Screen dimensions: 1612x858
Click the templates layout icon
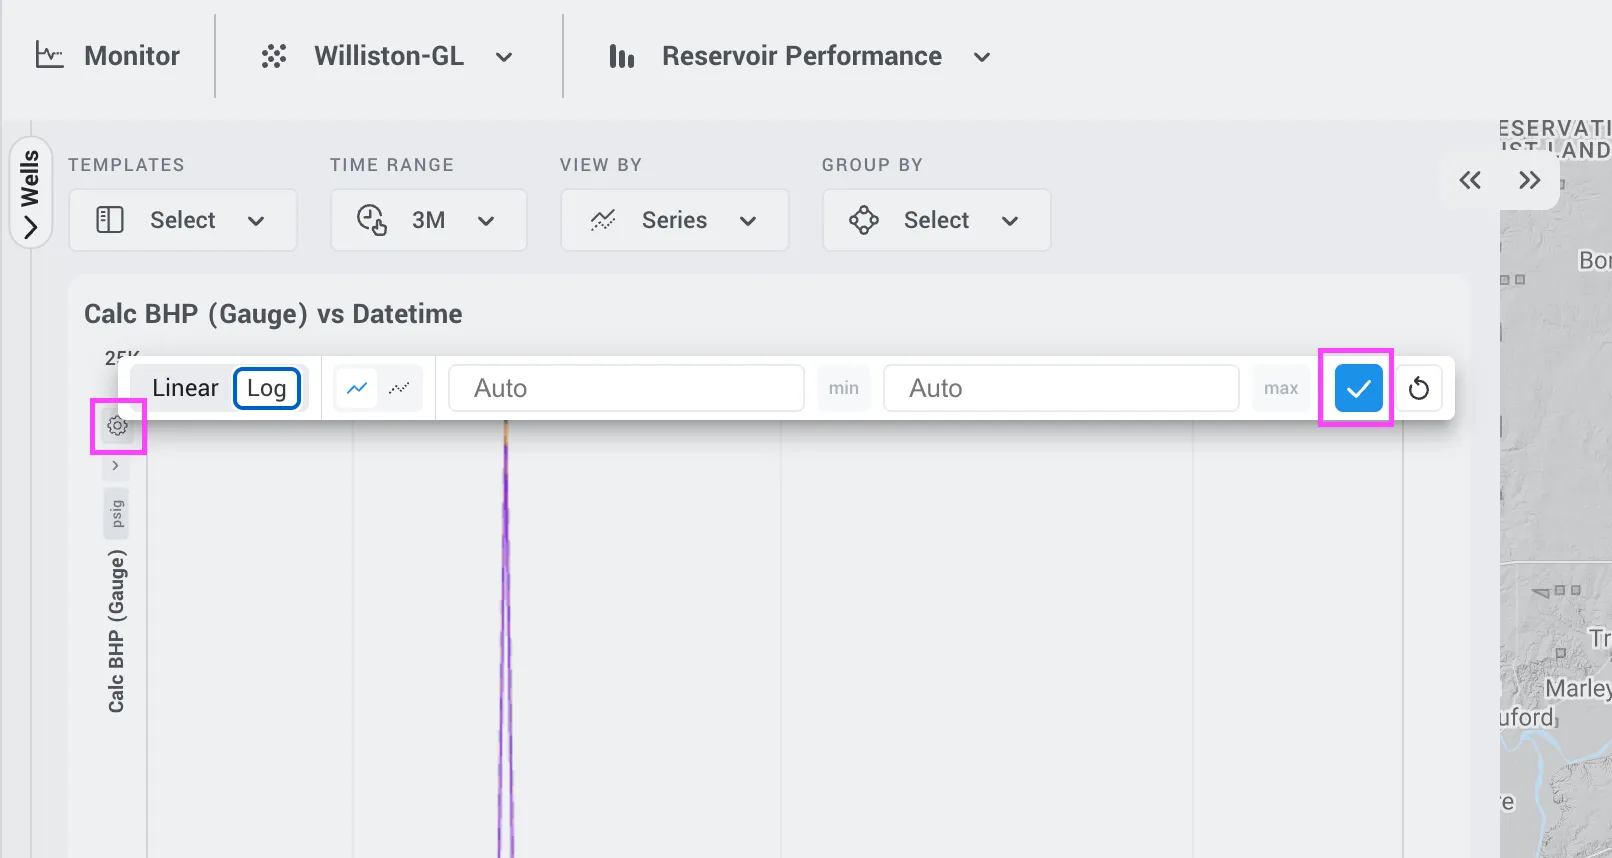click(x=110, y=220)
